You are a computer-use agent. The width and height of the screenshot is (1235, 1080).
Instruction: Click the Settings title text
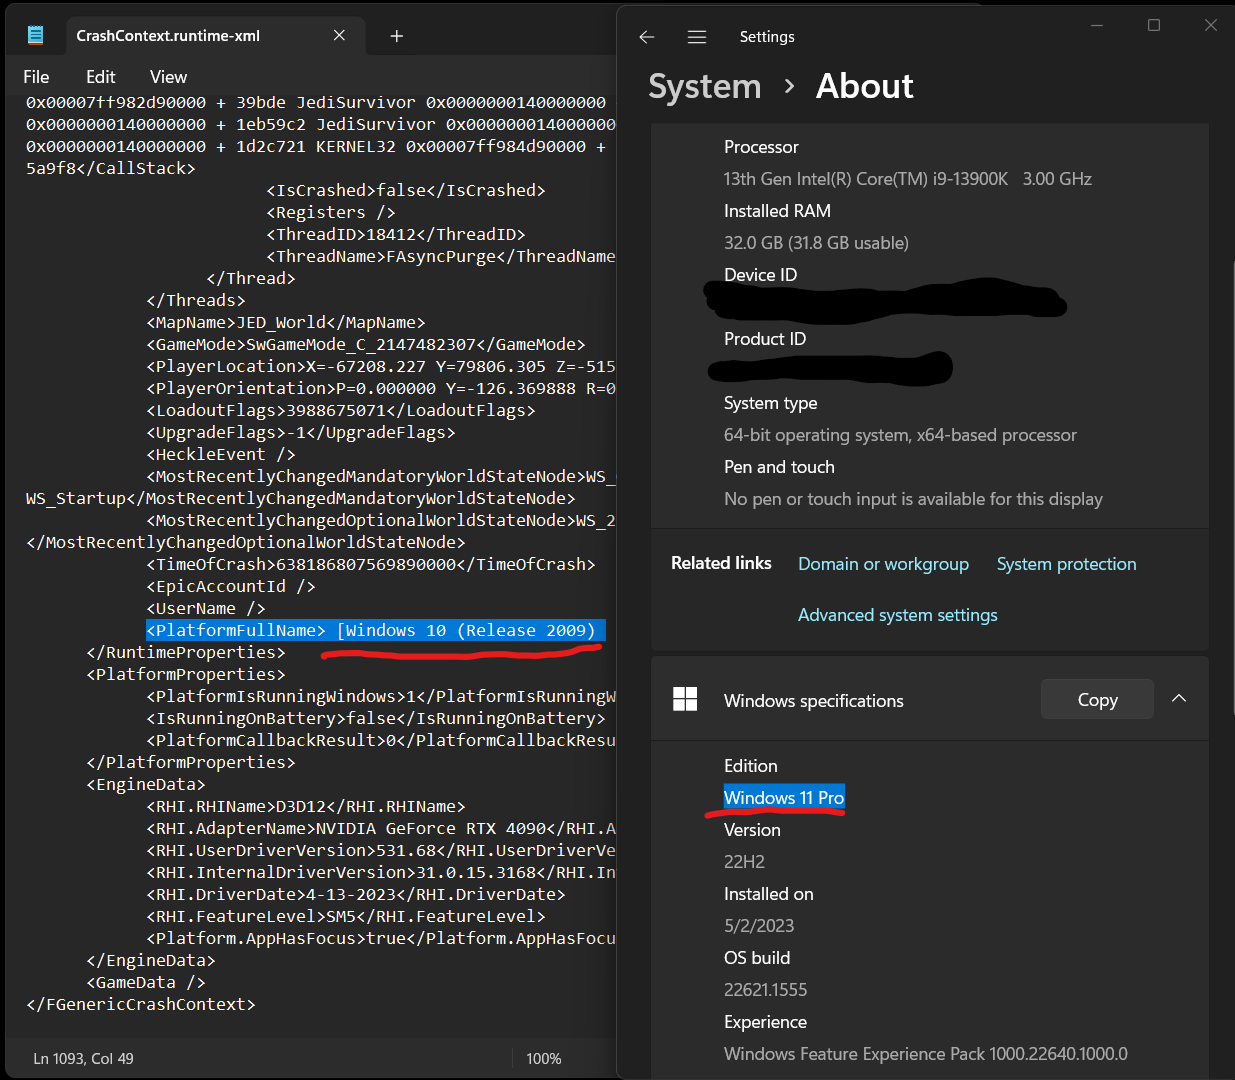coord(767,37)
